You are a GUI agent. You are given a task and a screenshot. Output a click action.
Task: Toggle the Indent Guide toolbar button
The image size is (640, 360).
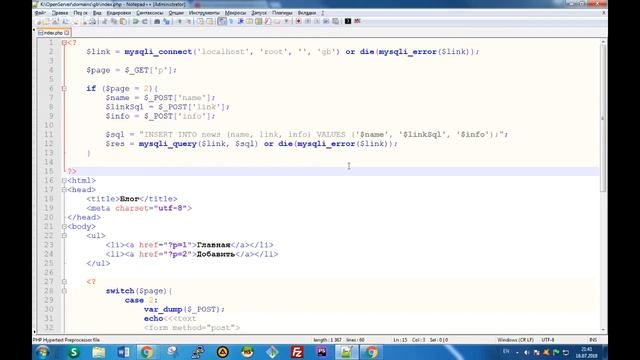point(240,21)
